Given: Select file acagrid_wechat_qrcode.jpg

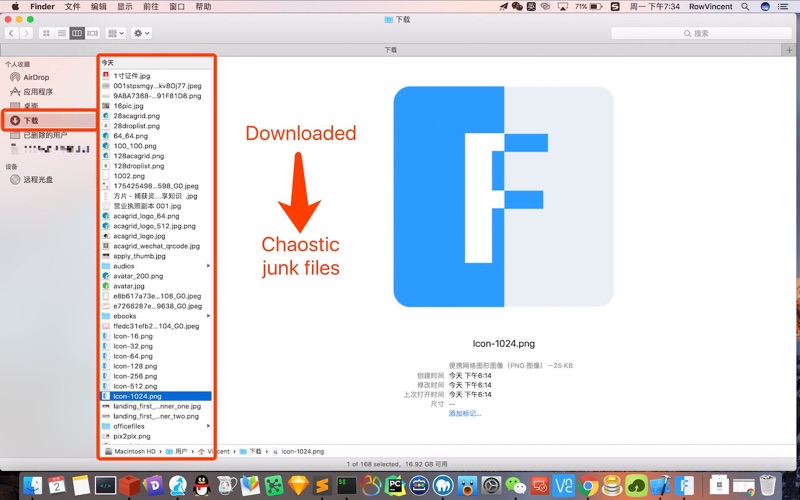Looking at the screenshot, I should [x=156, y=246].
